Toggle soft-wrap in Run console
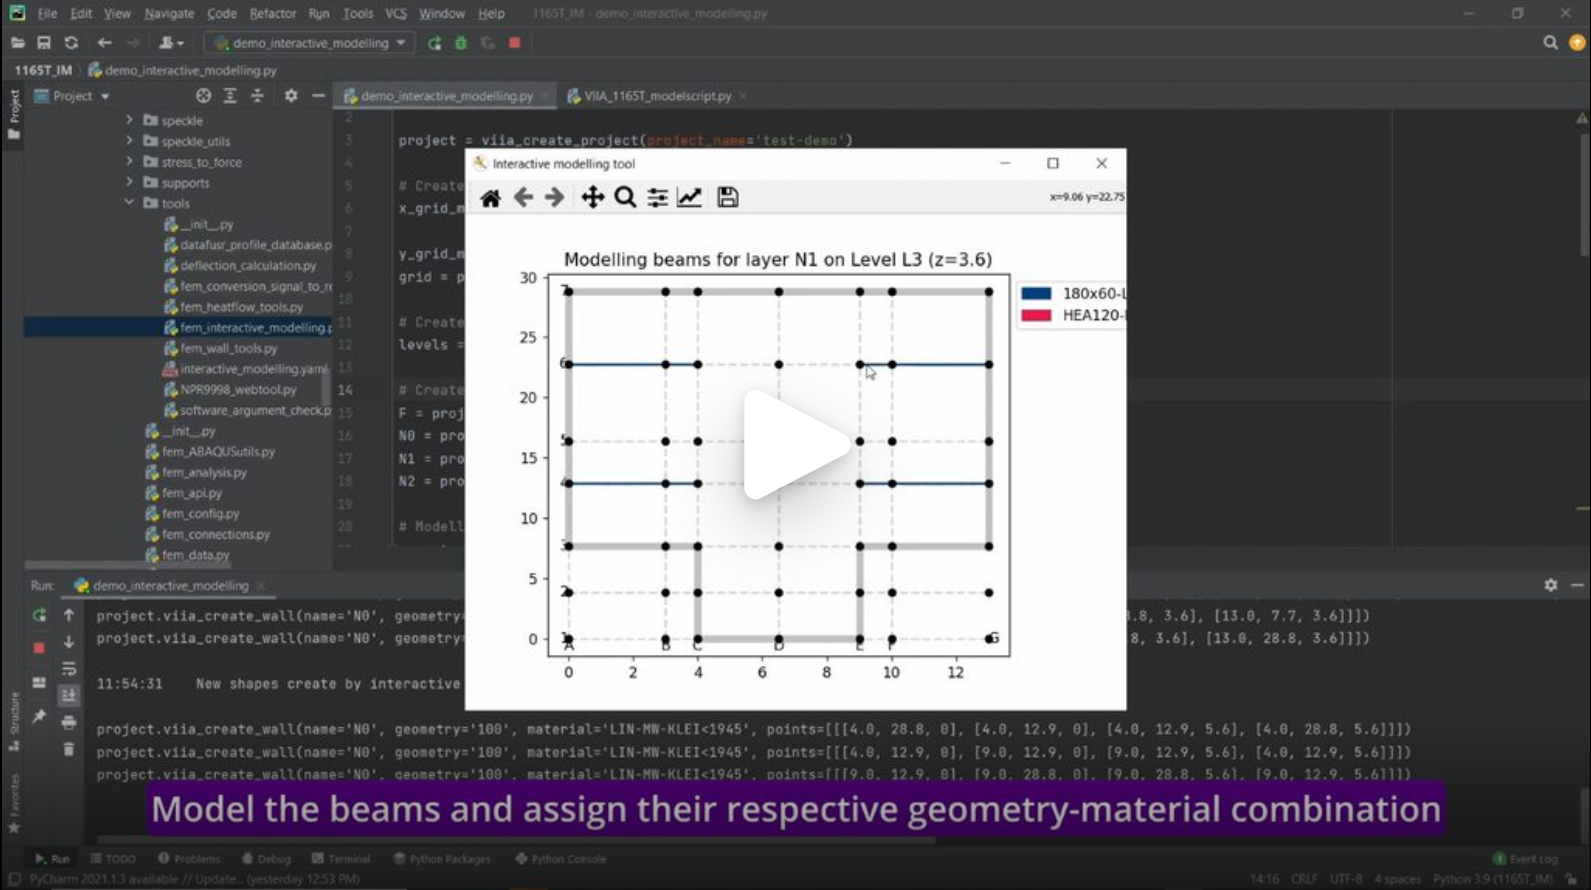Viewport: 1591px width, 890px height. 69,669
